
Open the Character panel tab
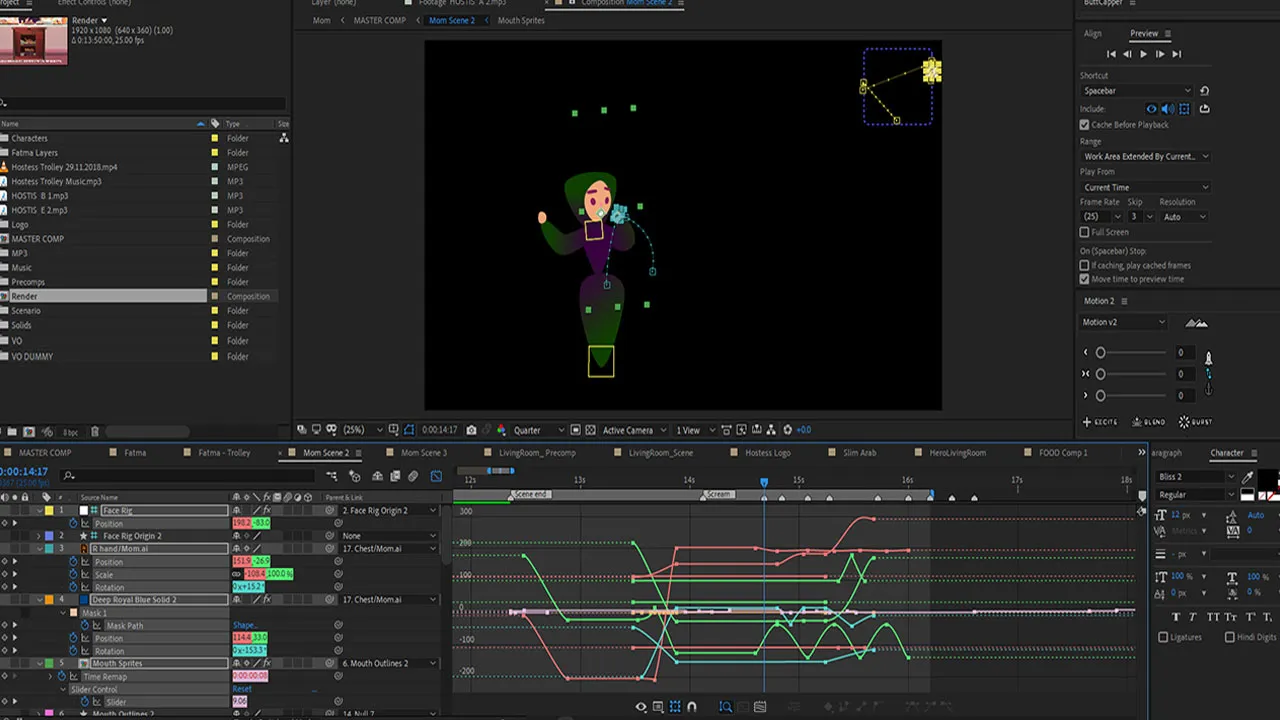click(x=1227, y=453)
